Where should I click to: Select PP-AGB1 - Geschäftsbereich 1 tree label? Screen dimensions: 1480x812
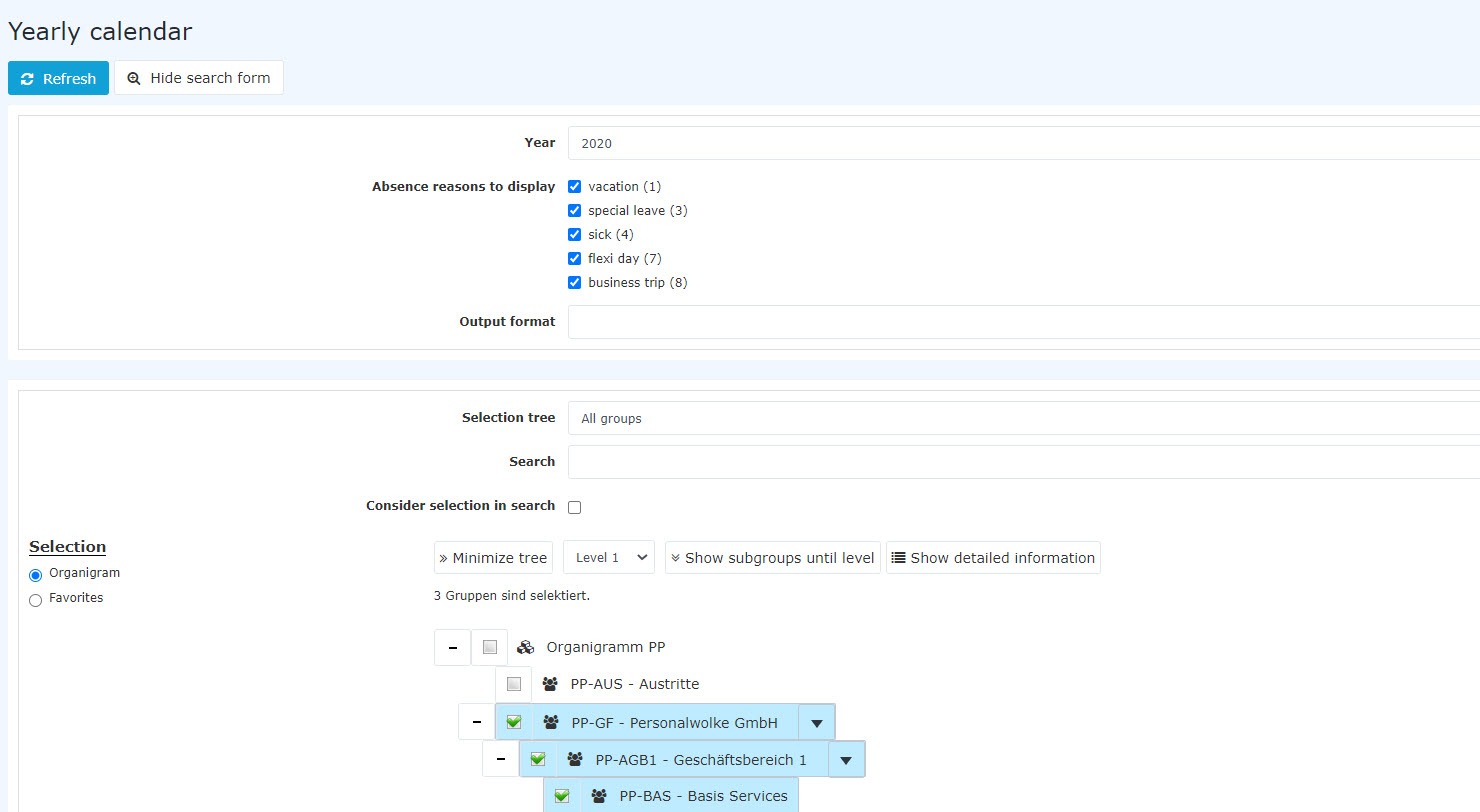(701, 759)
